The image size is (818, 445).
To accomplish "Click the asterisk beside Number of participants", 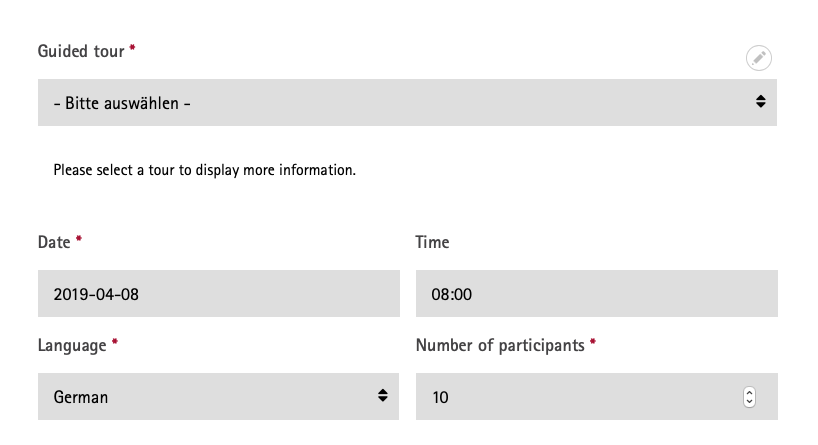I will click(593, 344).
